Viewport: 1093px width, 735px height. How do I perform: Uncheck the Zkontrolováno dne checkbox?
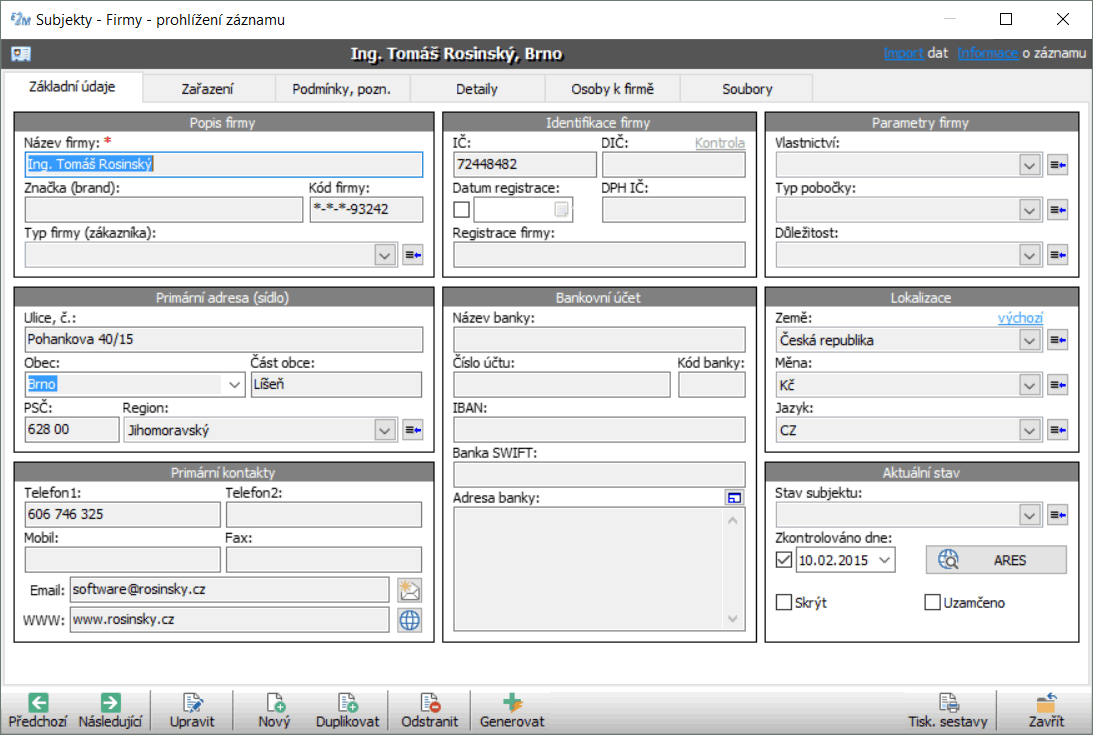tap(784, 560)
